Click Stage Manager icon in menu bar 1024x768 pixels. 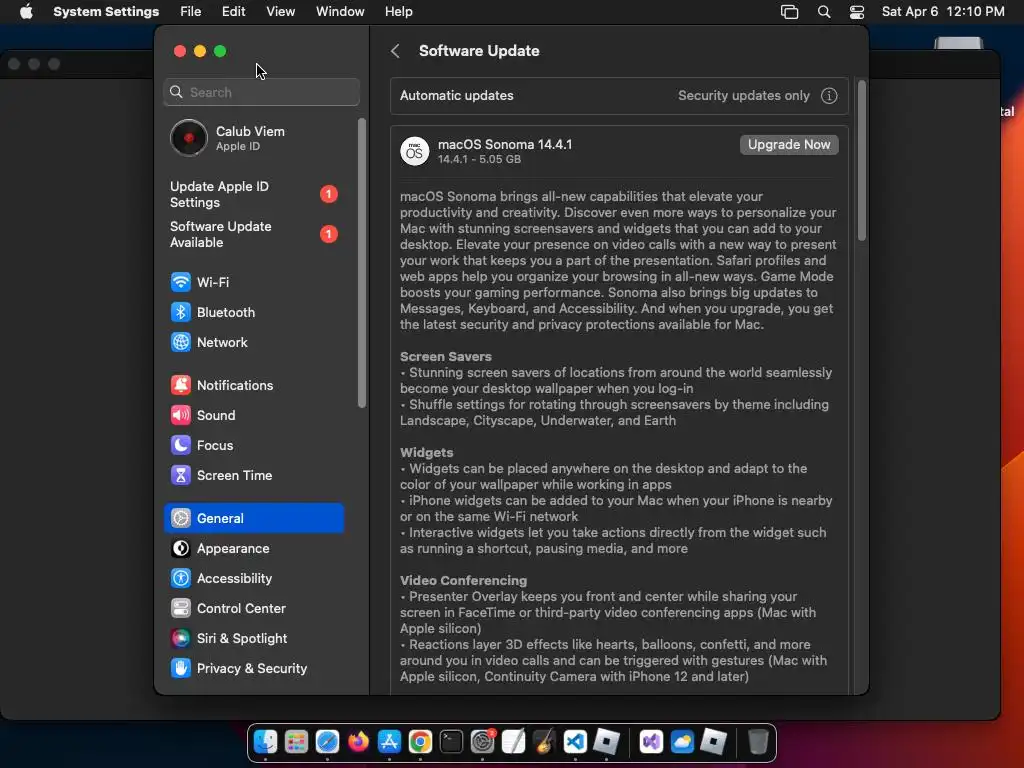point(790,12)
